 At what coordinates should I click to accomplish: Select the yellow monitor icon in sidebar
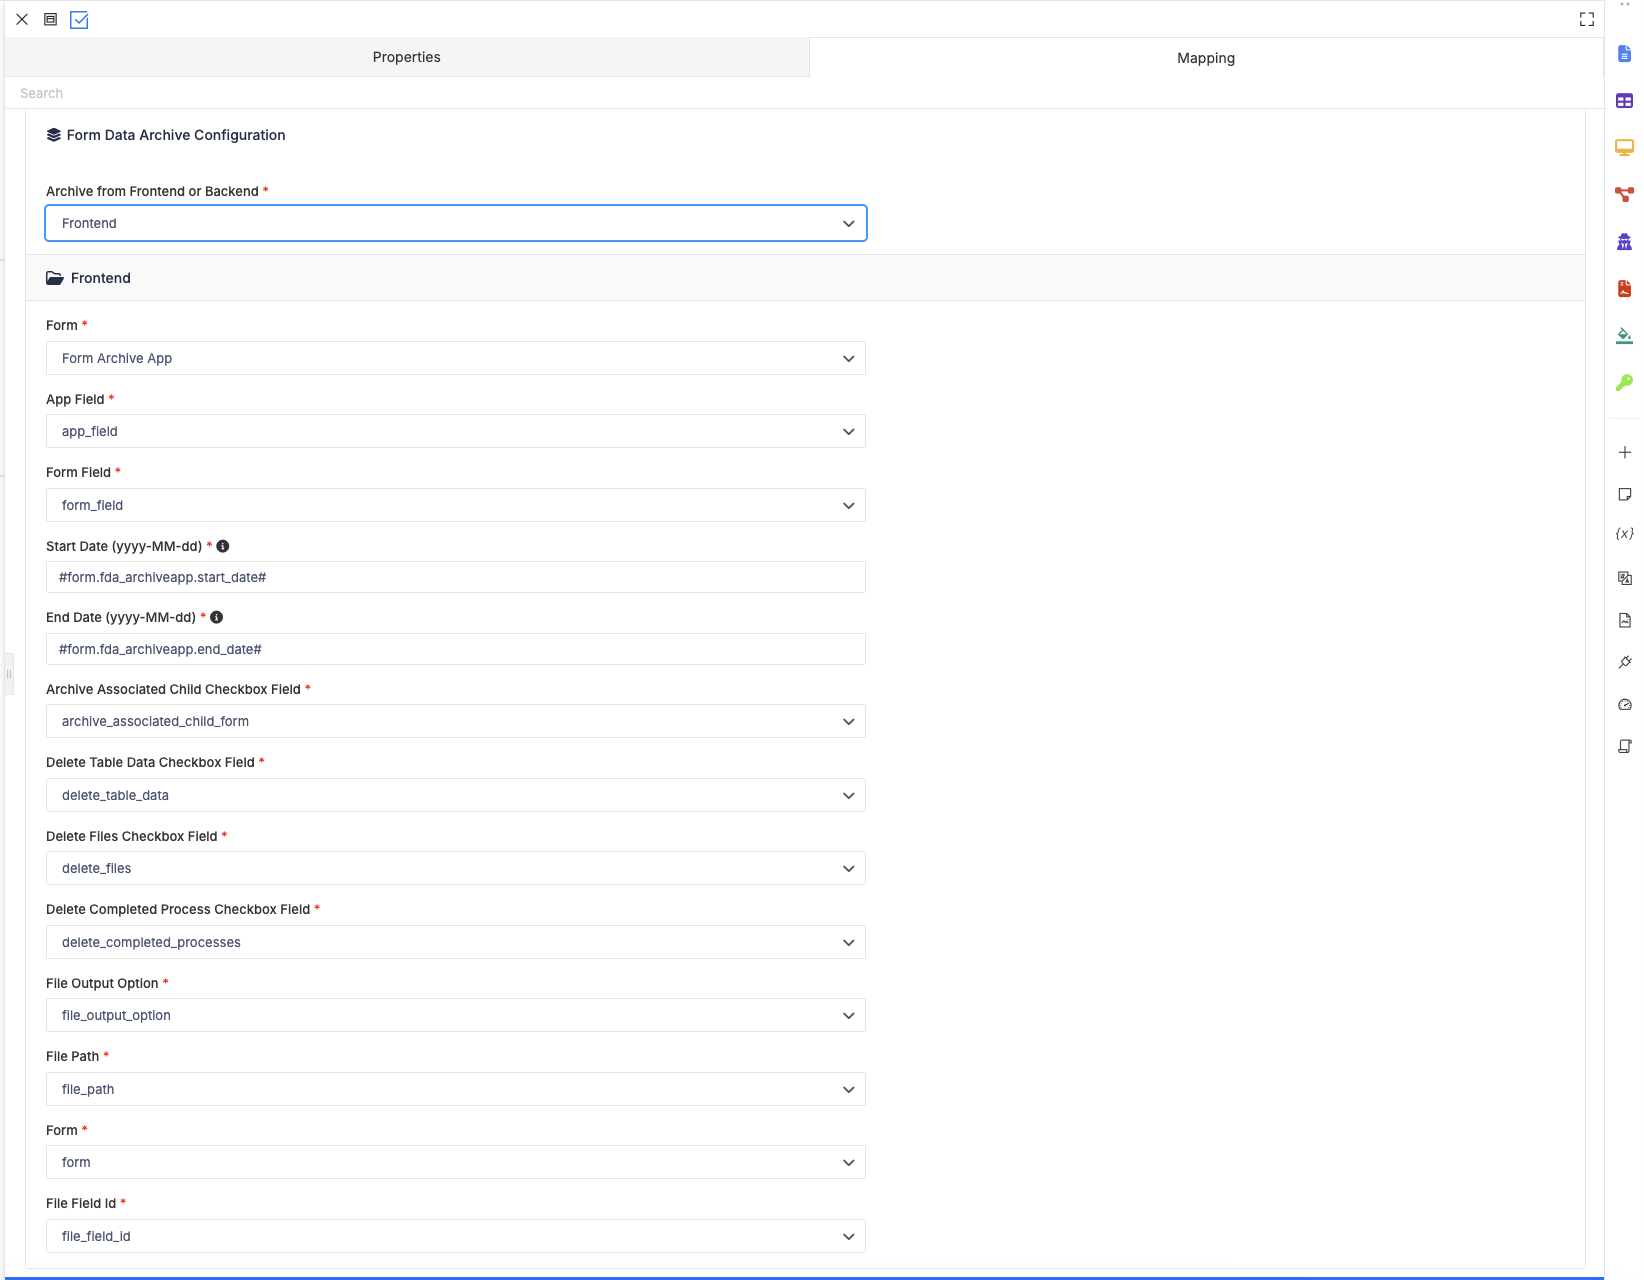click(1624, 148)
